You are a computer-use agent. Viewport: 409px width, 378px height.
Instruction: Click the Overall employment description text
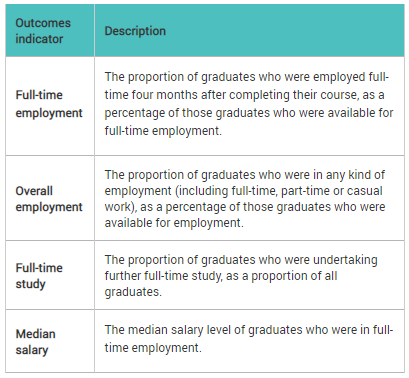click(245, 199)
